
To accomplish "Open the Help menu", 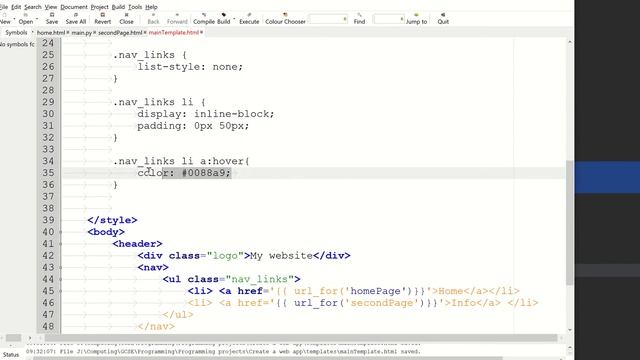I will point(151,7).
